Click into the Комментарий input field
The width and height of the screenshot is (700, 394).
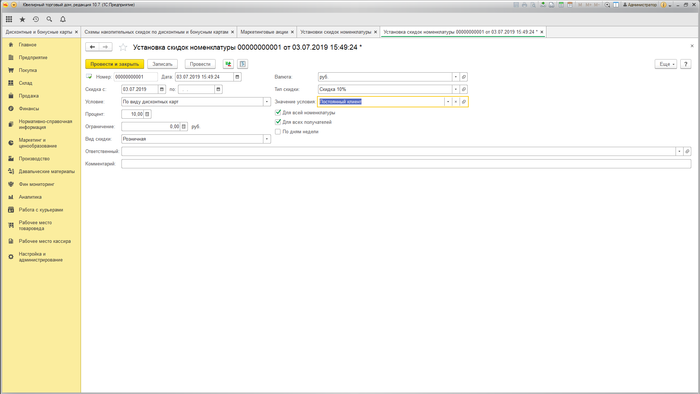(x=406, y=164)
